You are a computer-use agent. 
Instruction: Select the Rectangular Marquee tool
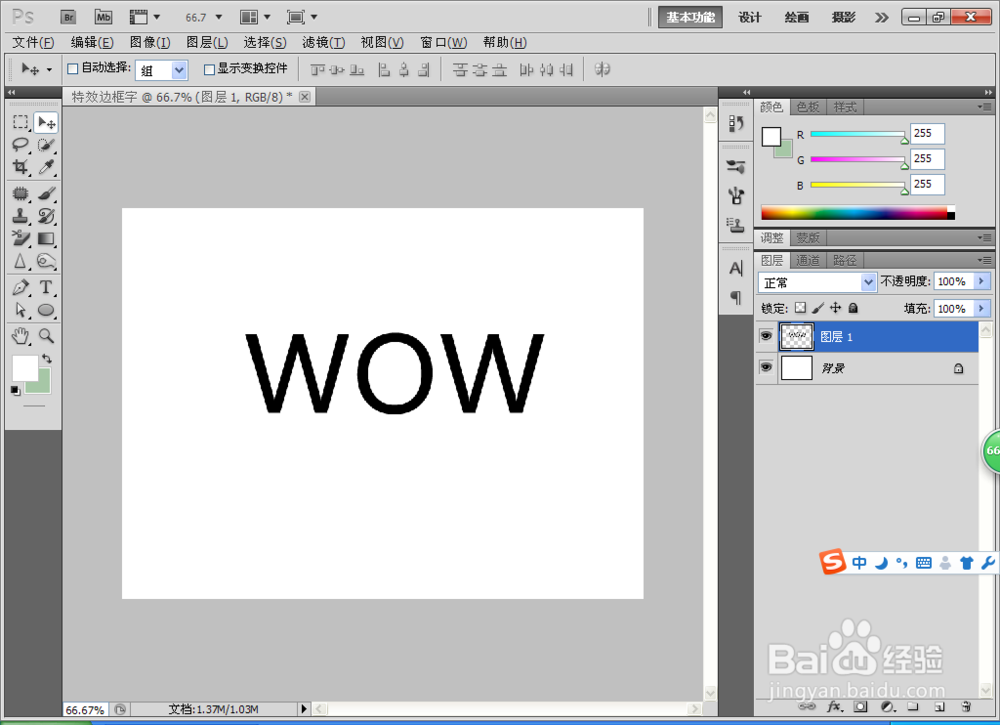[21, 122]
